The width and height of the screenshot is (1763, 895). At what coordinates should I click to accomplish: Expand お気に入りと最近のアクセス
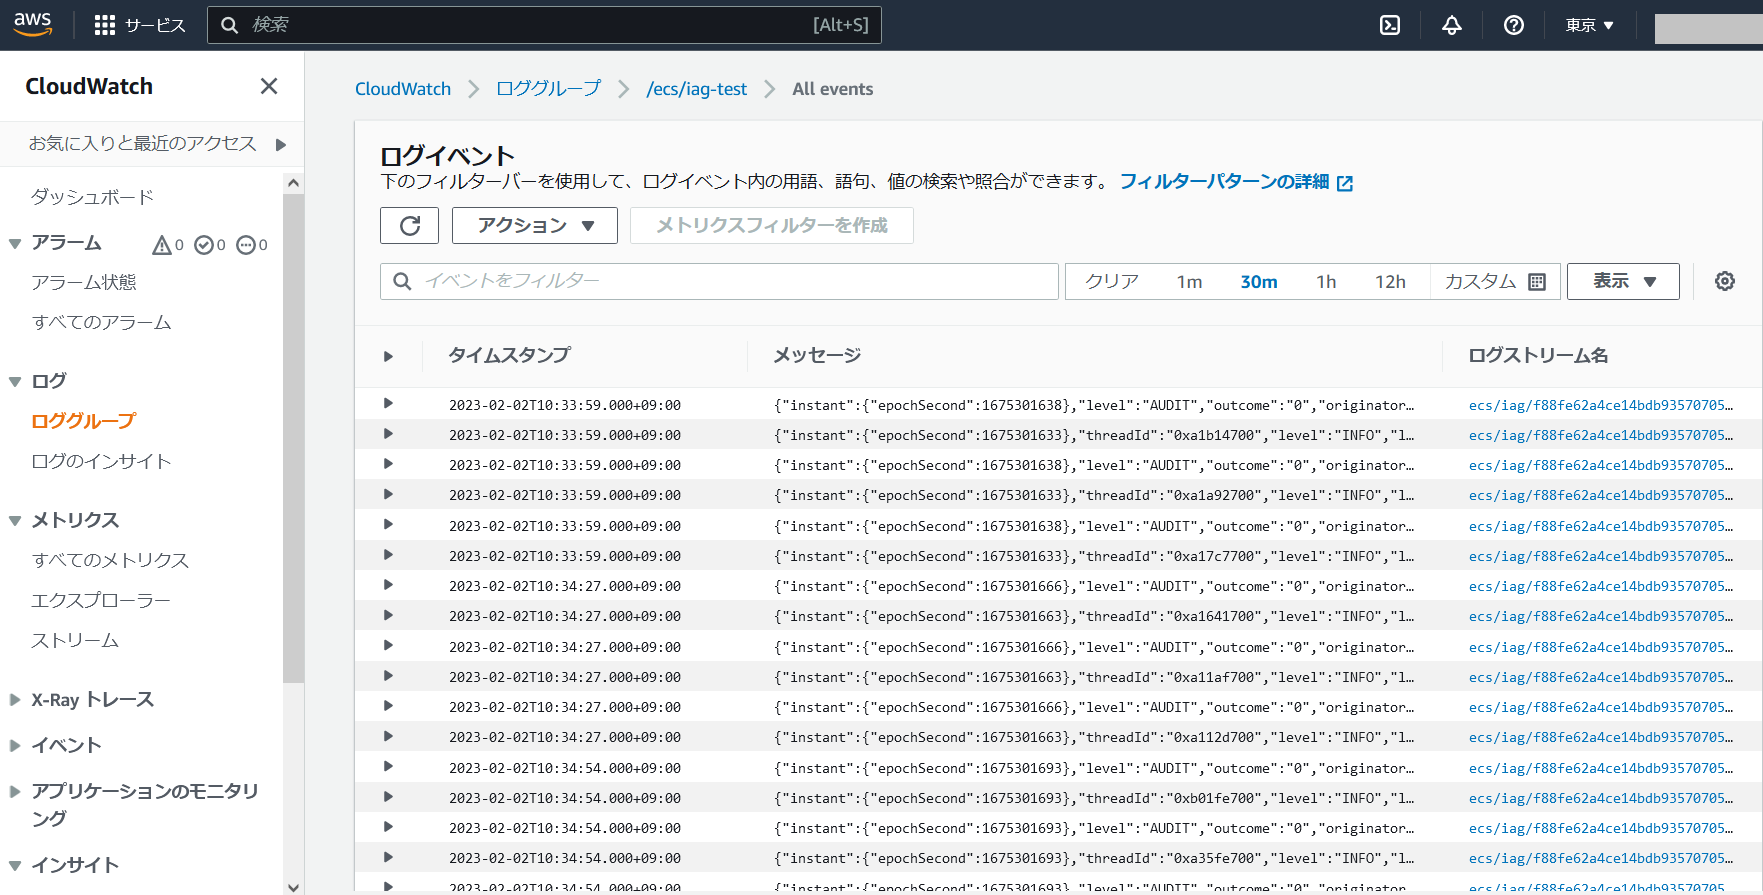(281, 145)
